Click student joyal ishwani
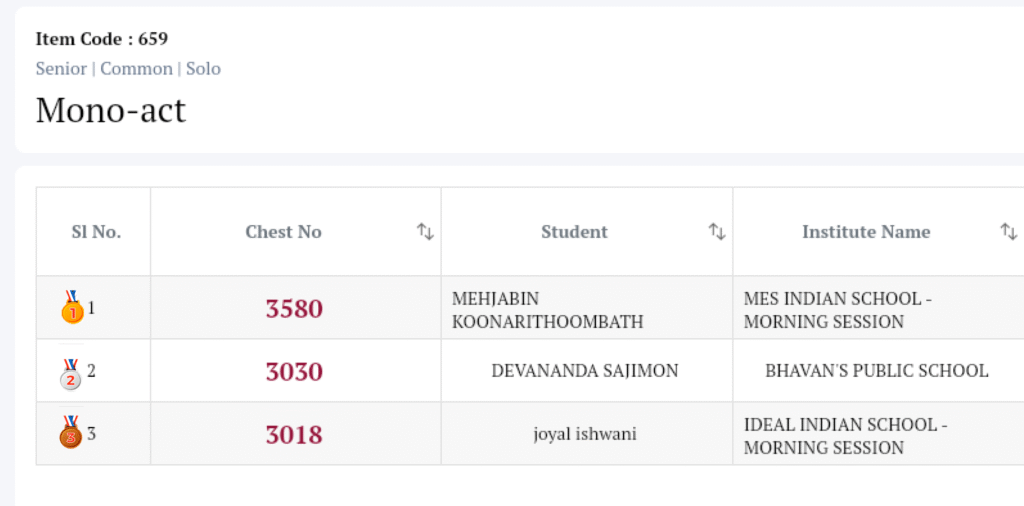The image size is (1024, 506). (585, 434)
